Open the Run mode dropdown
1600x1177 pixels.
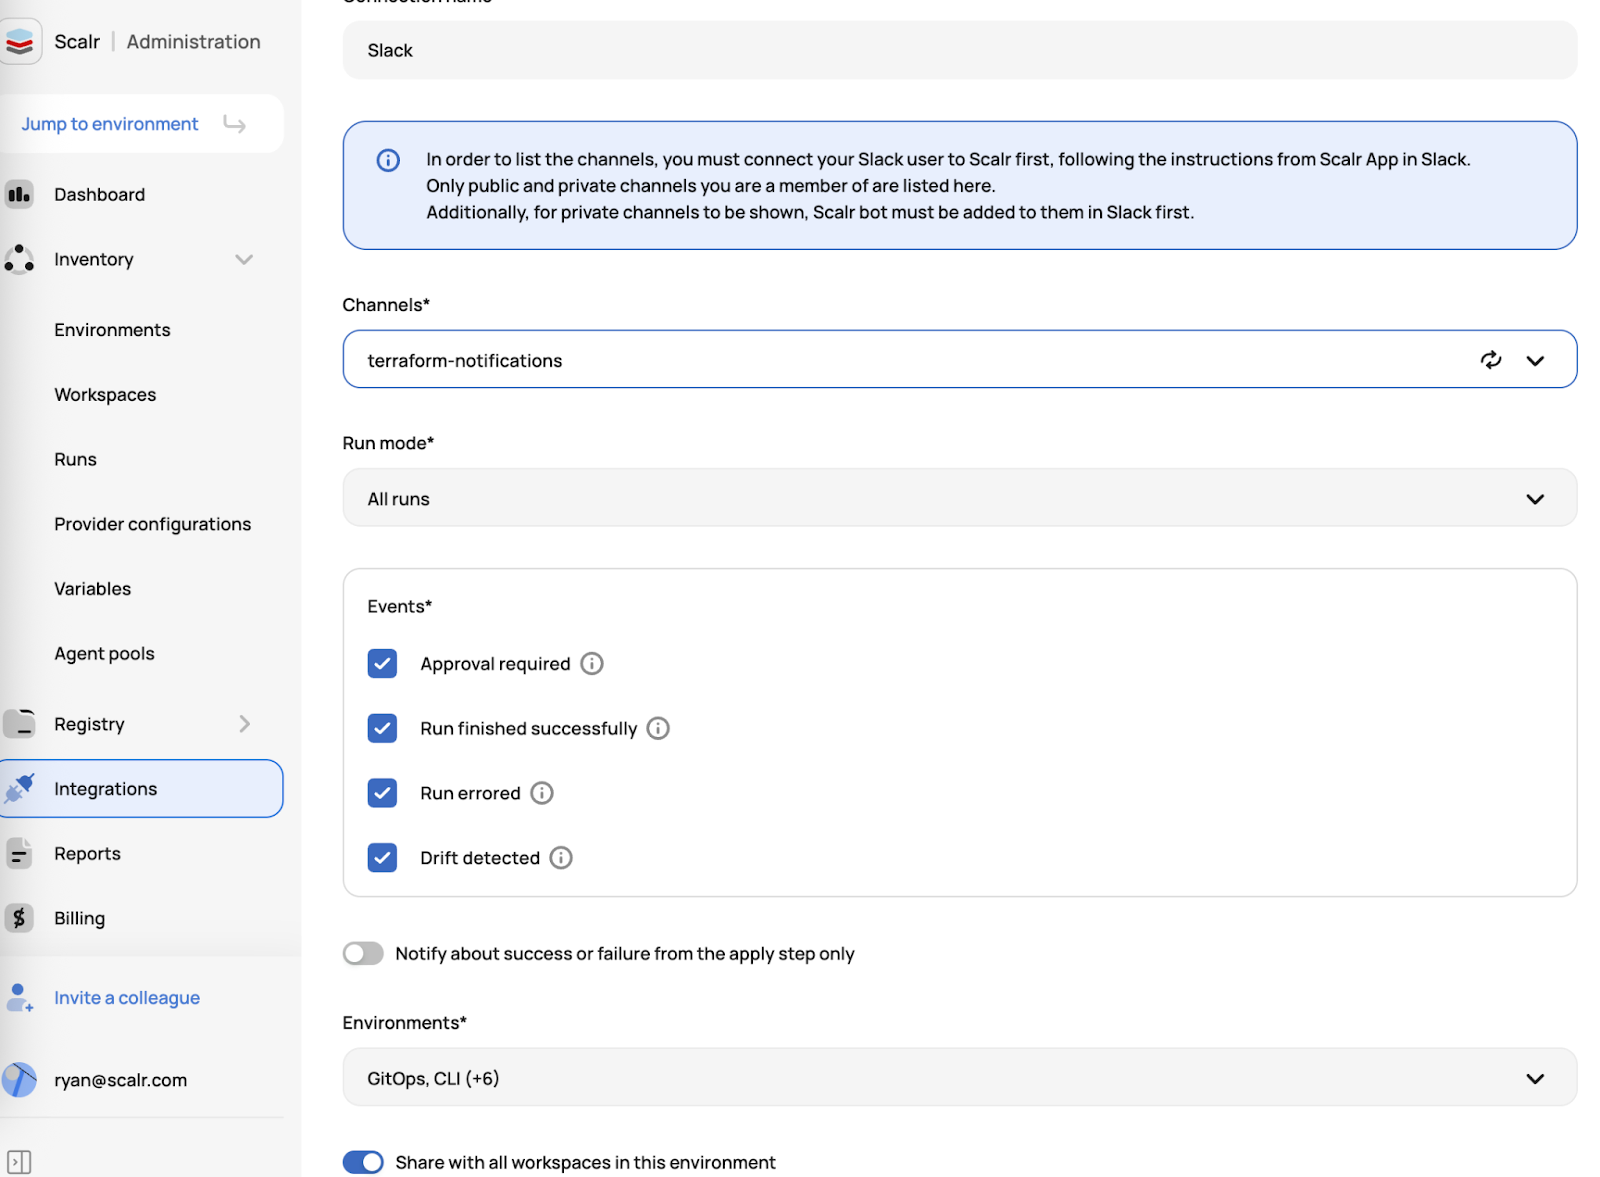(959, 498)
